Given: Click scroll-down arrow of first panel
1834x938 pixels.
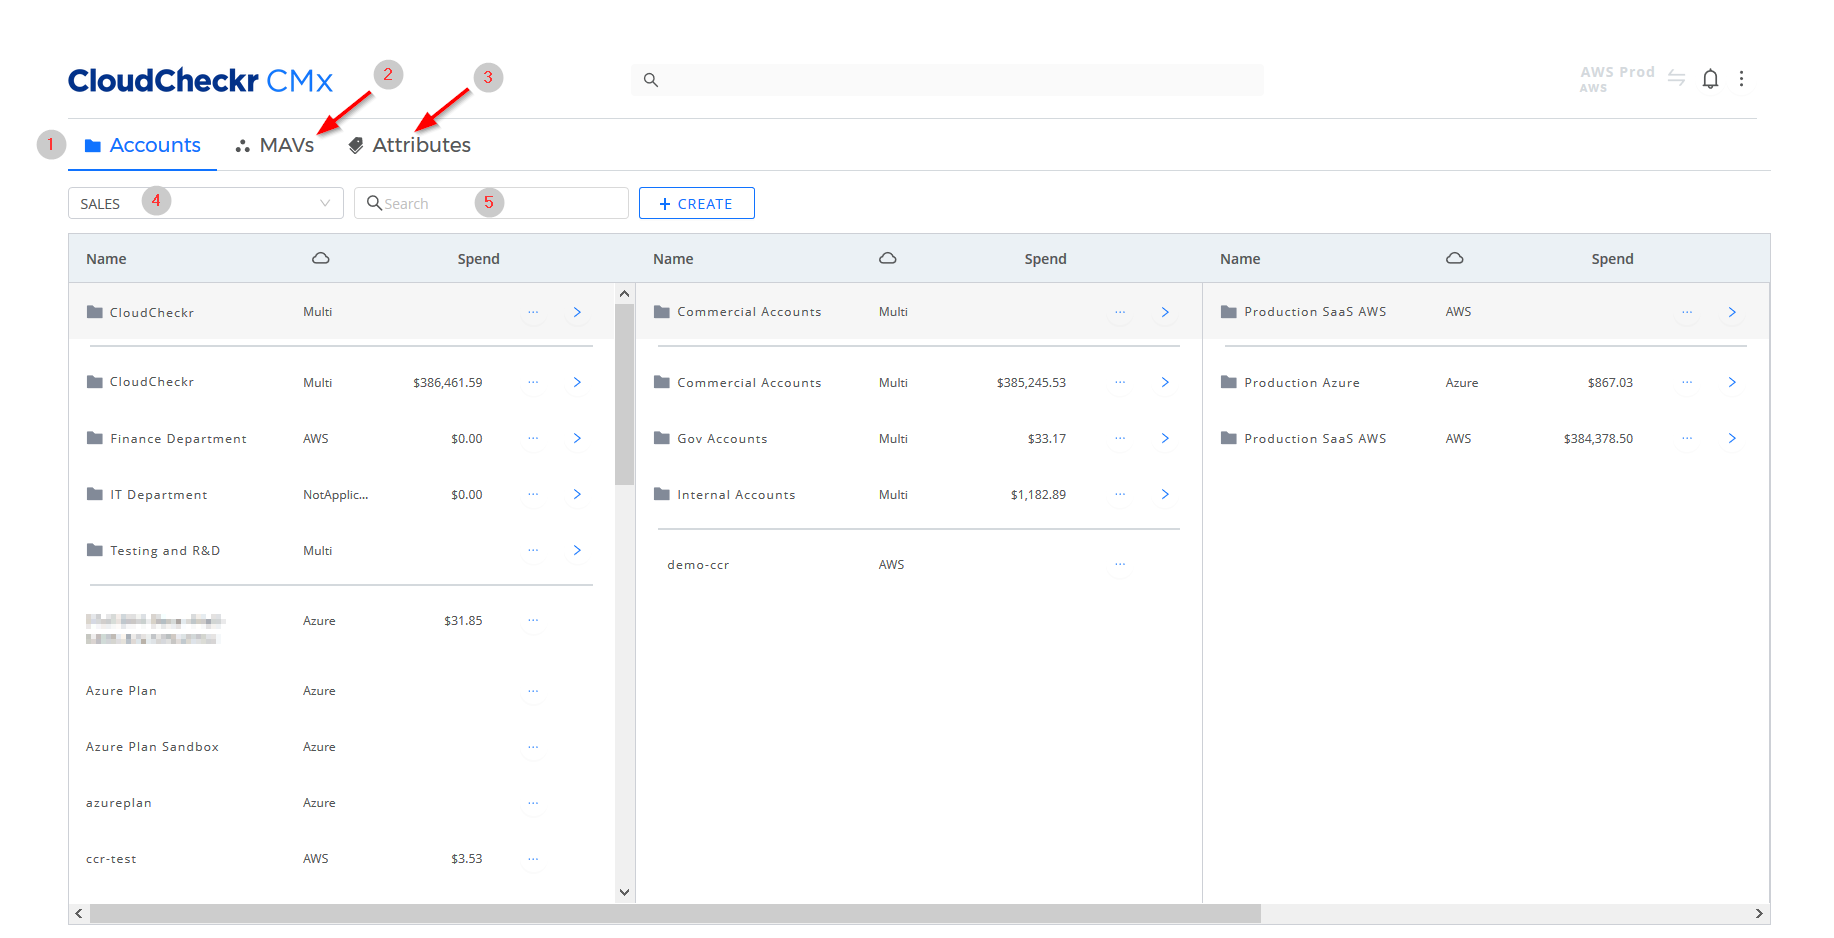Looking at the screenshot, I should [x=625, y=892].
